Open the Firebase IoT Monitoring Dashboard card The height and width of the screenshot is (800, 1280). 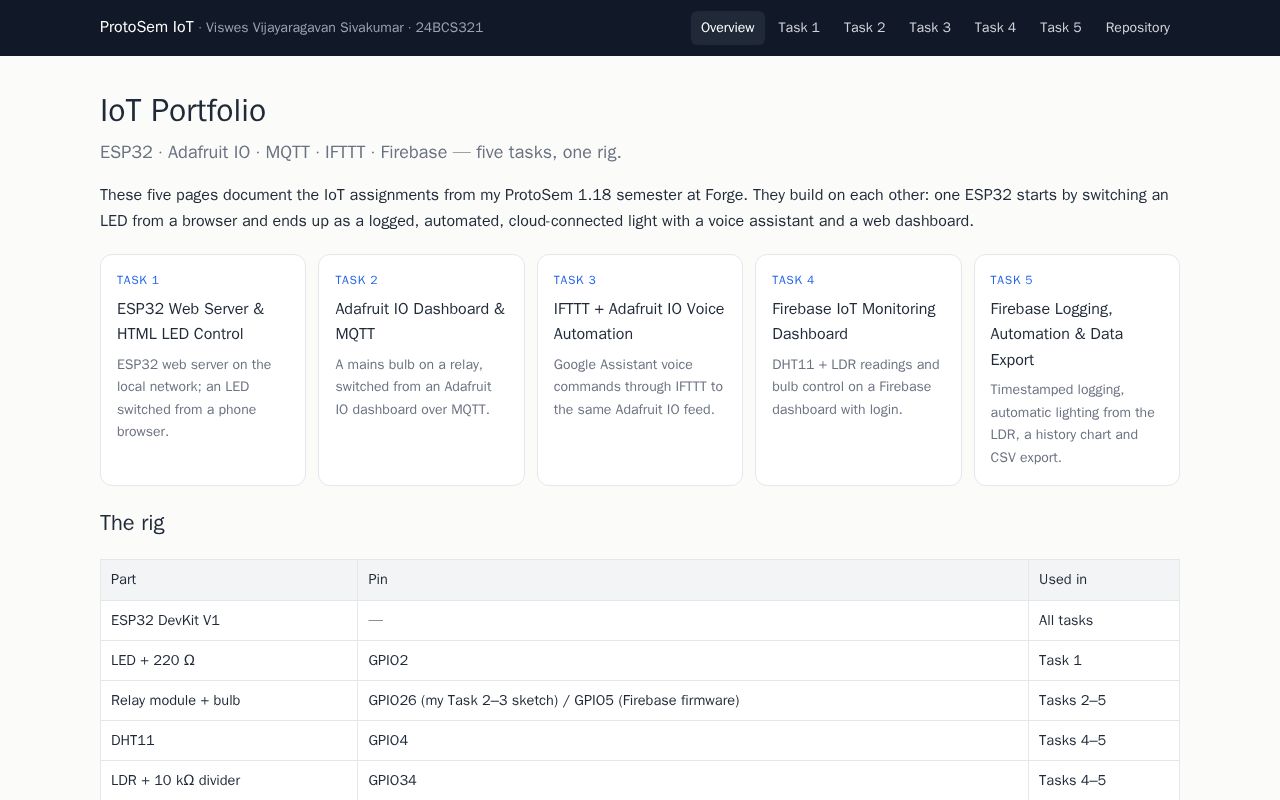pyautogui.click(x=858, y=370)
